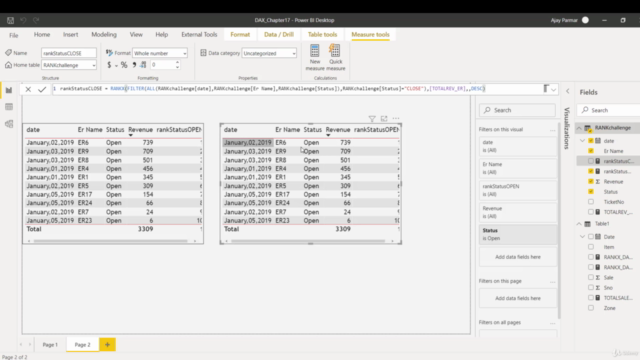Image resolution: width=640 pixels, height=360 pixels.
Task: Check the Sale field checkbox
Action: [591, 278]
